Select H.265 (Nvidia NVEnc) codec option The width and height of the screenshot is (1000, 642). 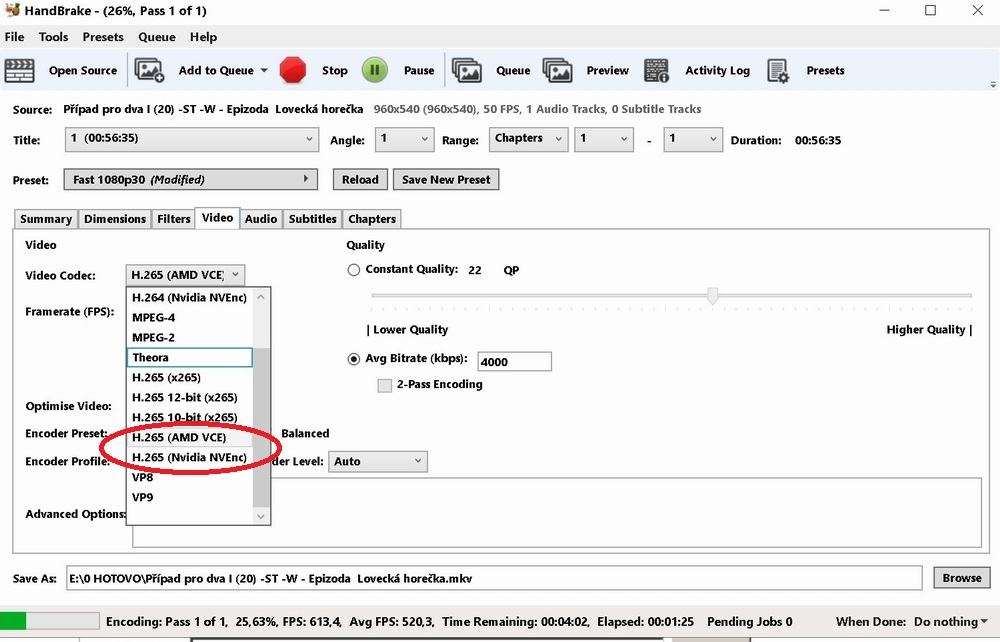(x=189, y=457)
